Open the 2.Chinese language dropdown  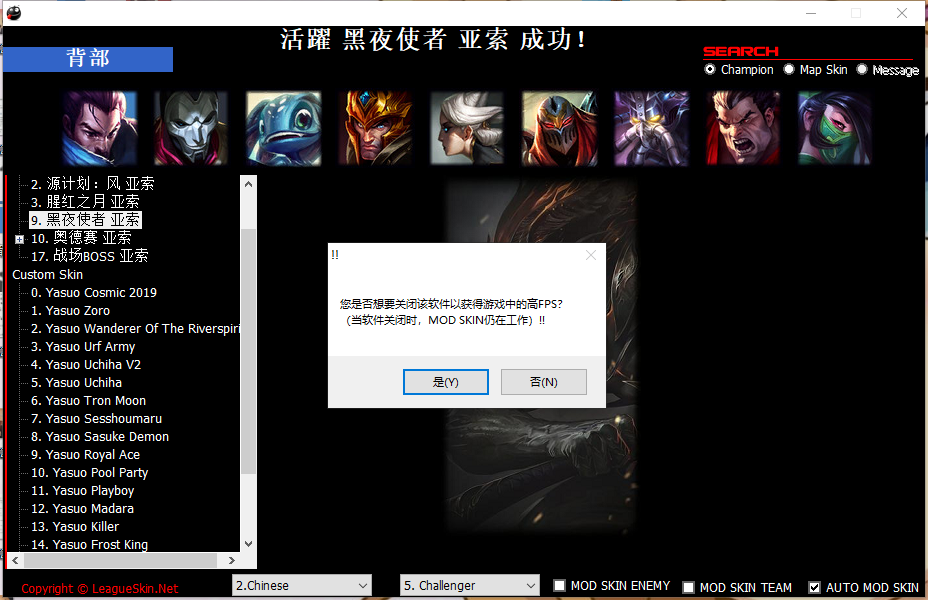pos(302,585)
